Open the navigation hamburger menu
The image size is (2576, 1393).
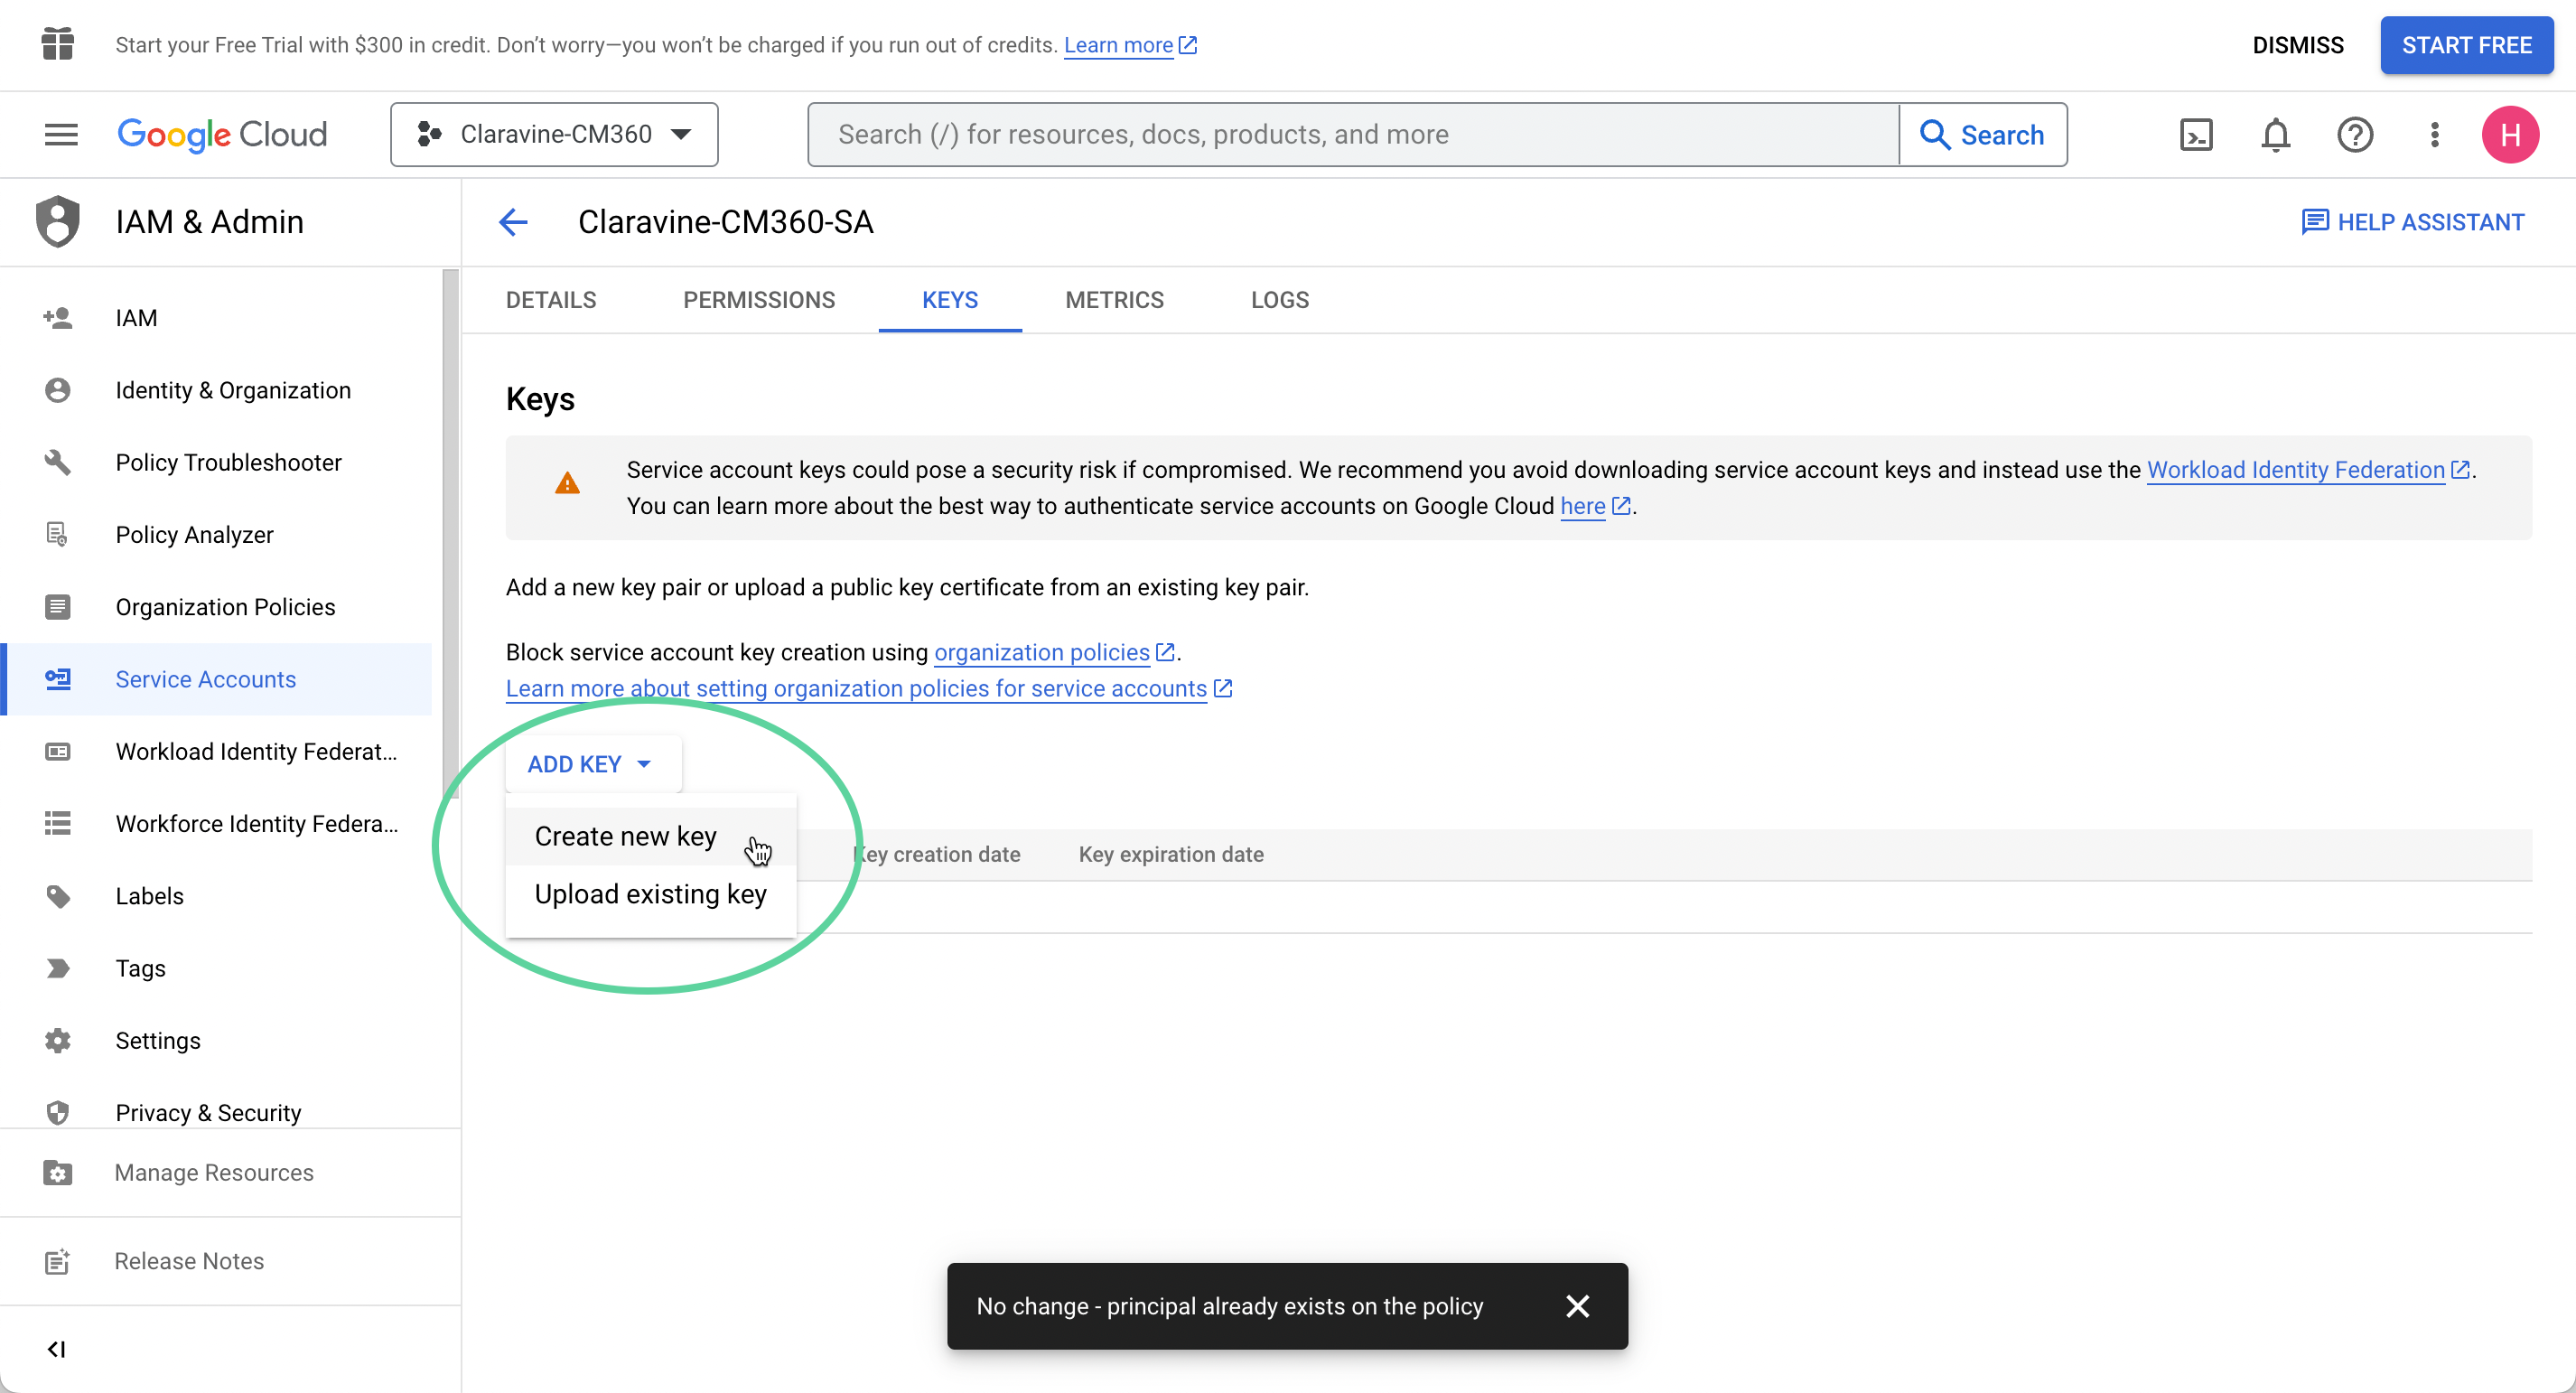(x=60, y=134)
